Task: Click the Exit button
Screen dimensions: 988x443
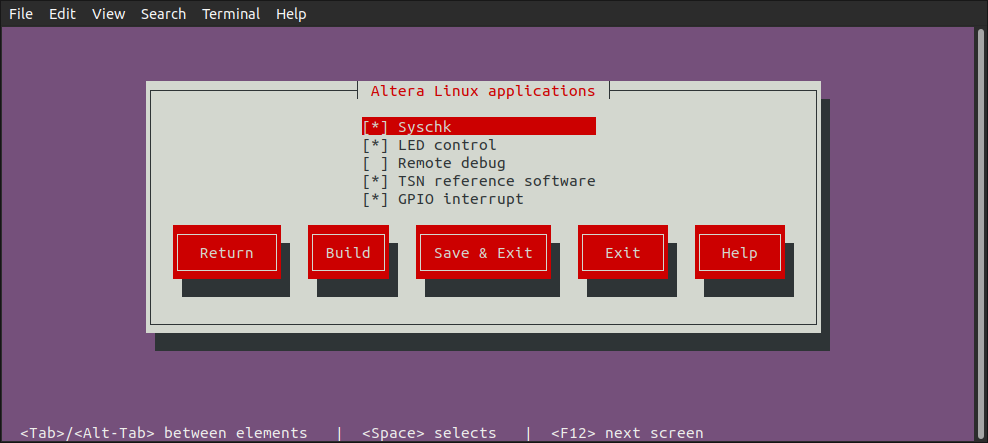Action: tap(623, 252)
